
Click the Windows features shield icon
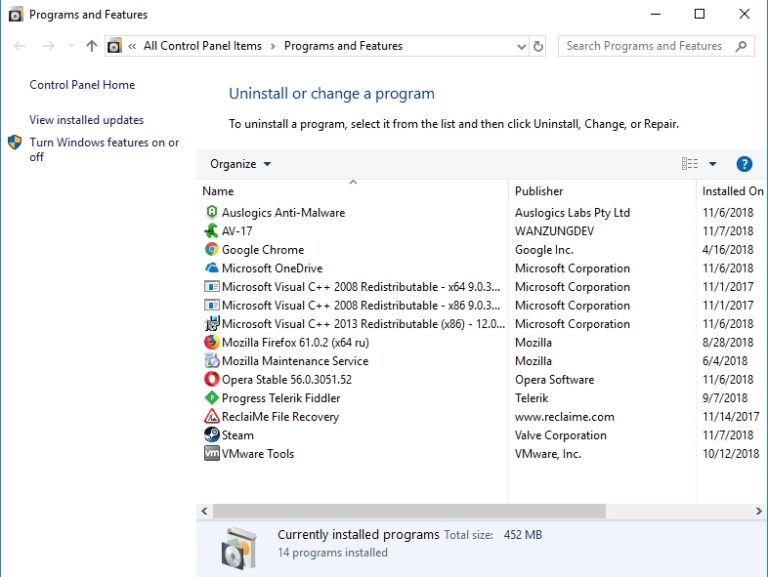15,143
